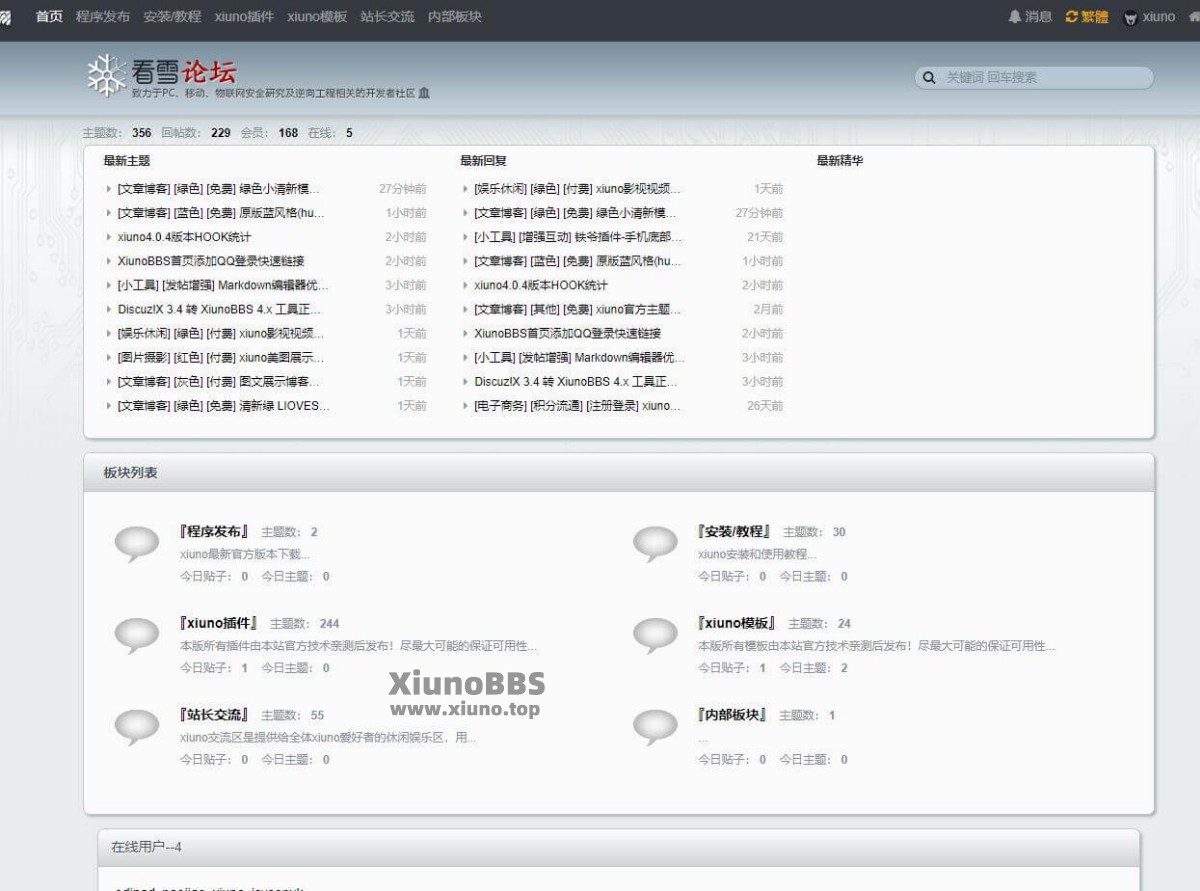Click the 主题数: 356 site statistic

tap(117, 133)
